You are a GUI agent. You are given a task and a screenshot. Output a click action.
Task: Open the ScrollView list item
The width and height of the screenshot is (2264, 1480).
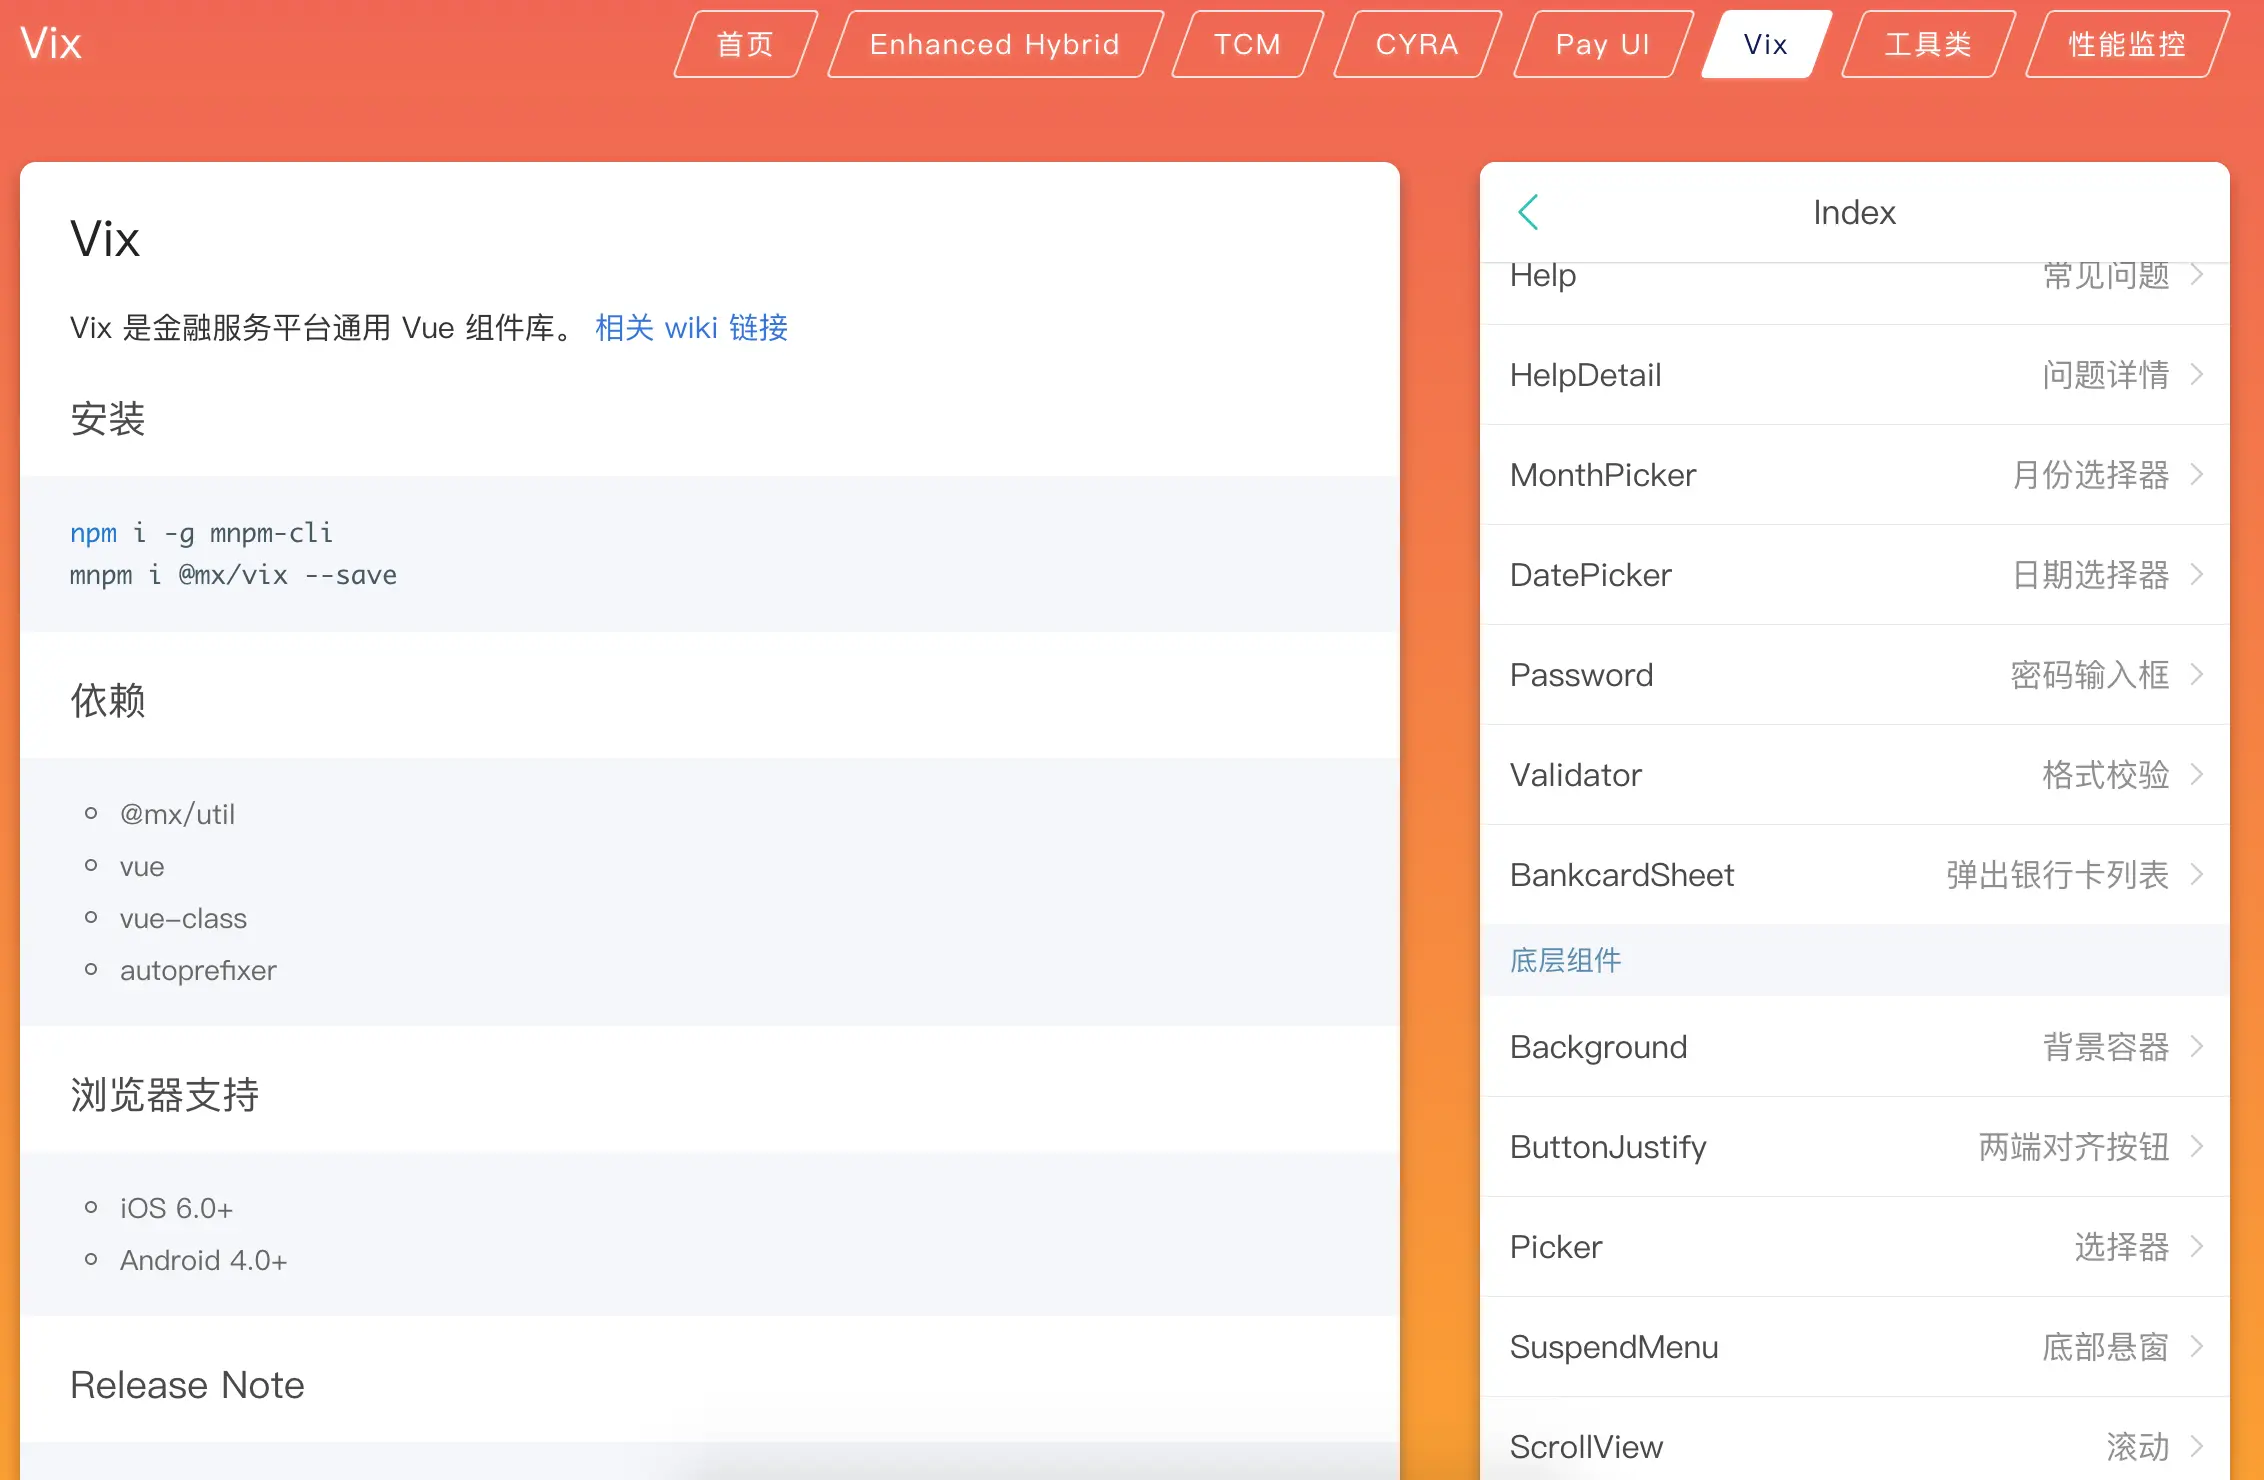[x=1854, y=1446]
